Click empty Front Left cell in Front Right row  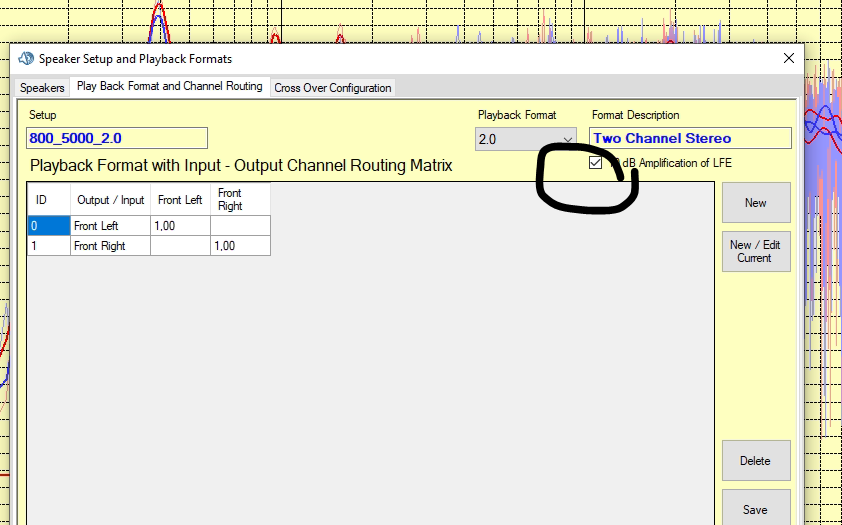[x=180, y=246]
